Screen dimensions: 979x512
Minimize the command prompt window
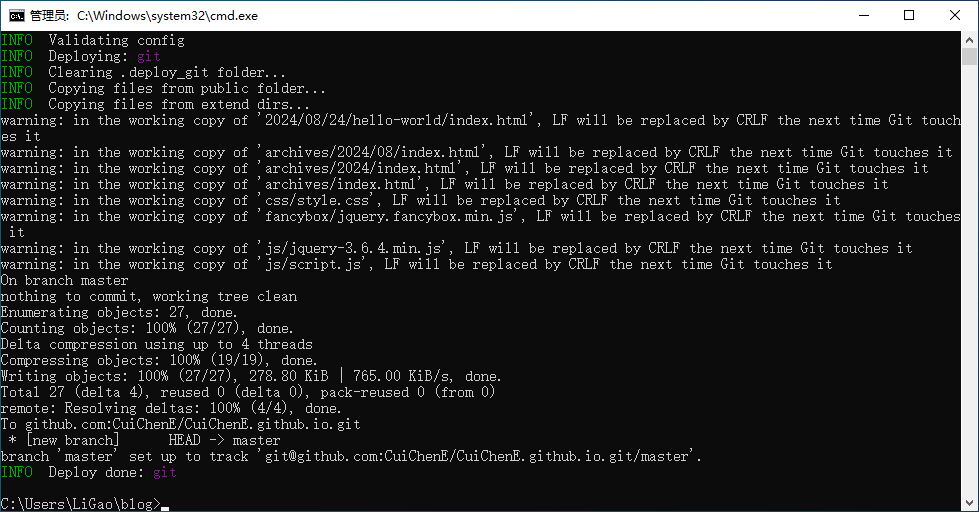pyautogui.click(x=864, y=16)
